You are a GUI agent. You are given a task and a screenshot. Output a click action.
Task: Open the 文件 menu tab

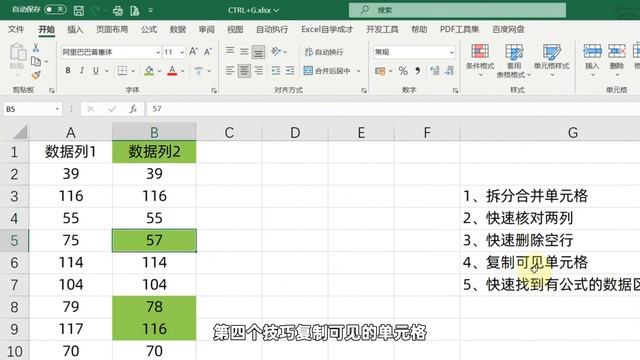[16, 29]
